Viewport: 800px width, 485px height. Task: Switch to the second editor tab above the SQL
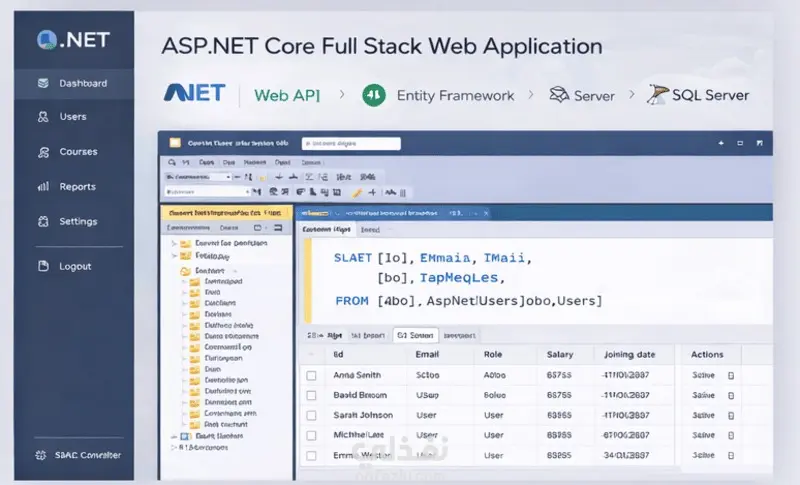click(370, 230)
